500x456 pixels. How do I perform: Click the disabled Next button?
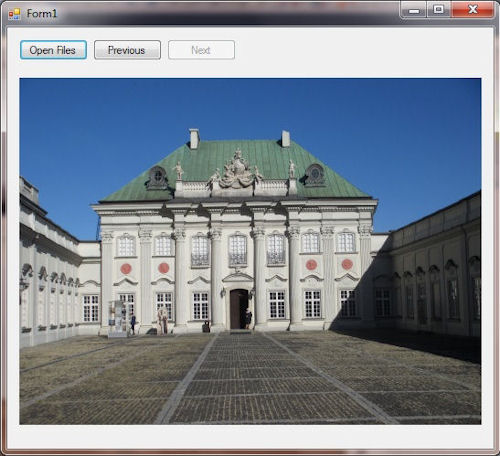[201, 50]
